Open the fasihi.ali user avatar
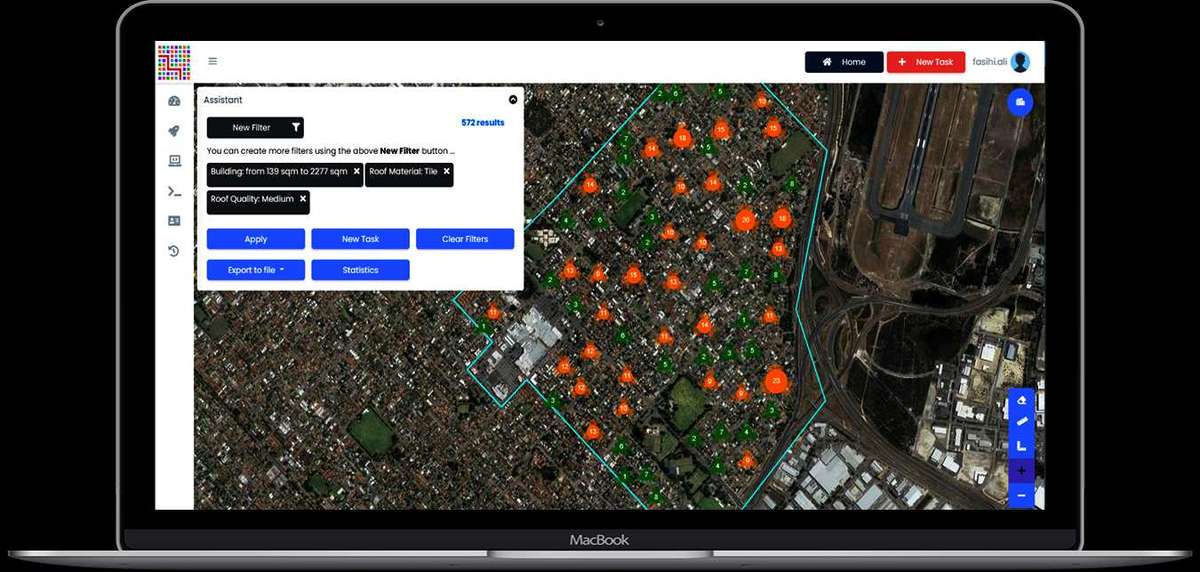Screen dimensions: 1200x572 (x=1020, y=62)
